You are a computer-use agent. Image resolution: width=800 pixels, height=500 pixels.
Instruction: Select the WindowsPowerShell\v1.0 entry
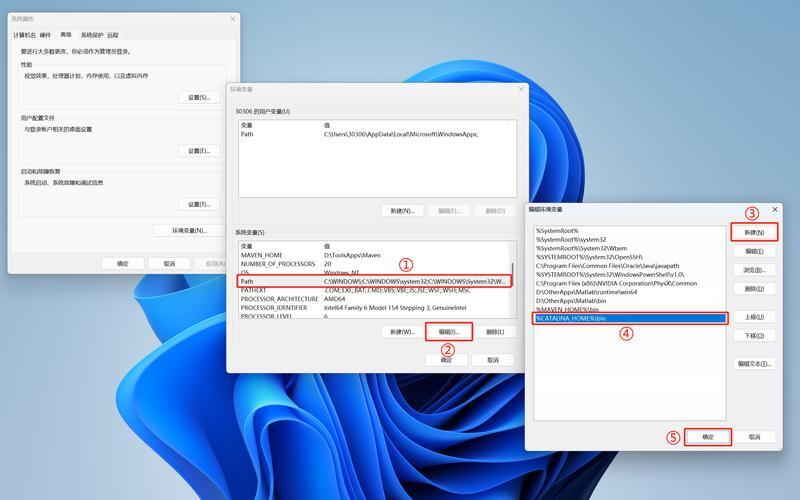coord(630,274)
